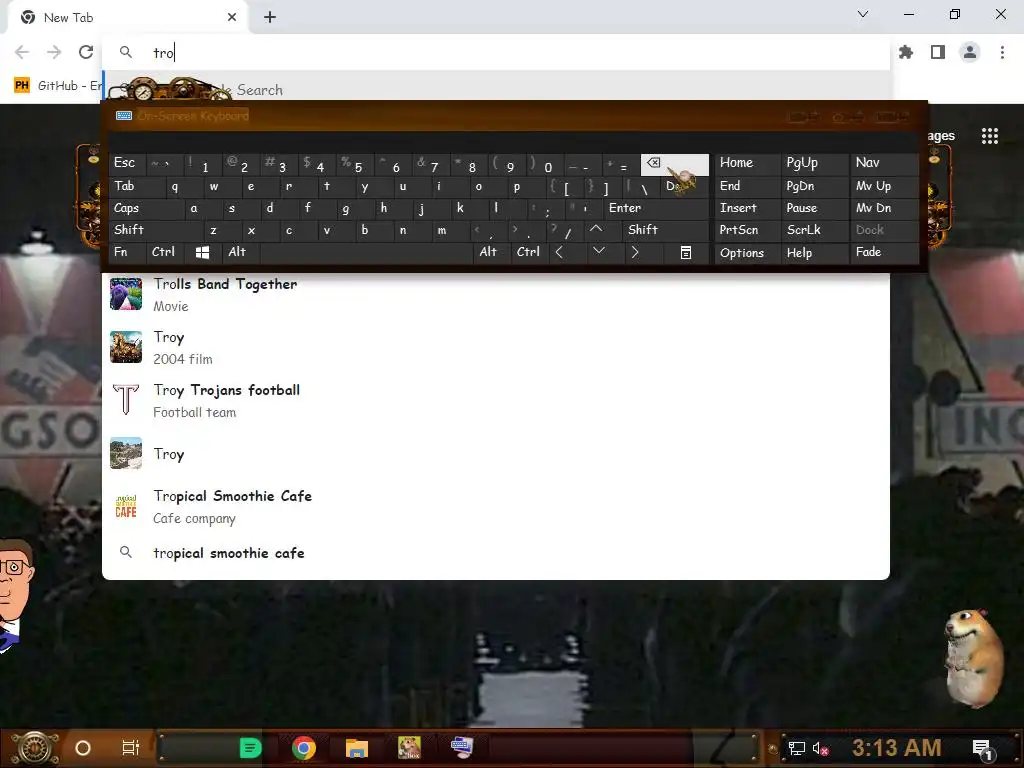This screenshot has width=1024, height=768.
Task: Click the Fade key on keyboard
Action: (x=883, y=251)
